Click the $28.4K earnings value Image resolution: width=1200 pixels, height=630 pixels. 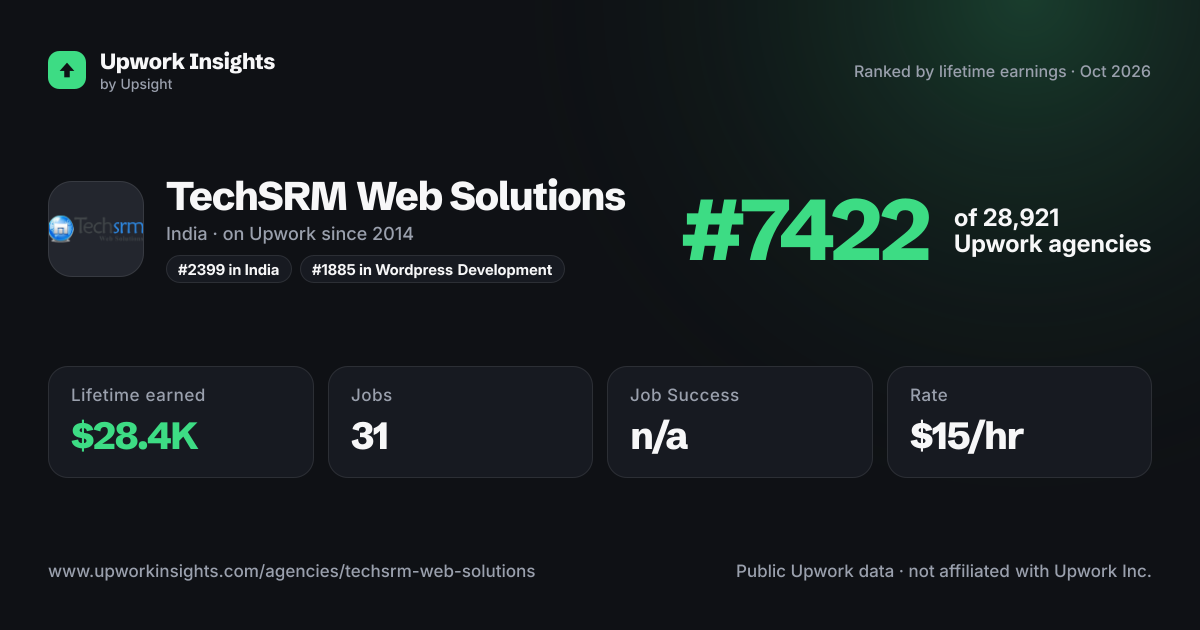135,436
